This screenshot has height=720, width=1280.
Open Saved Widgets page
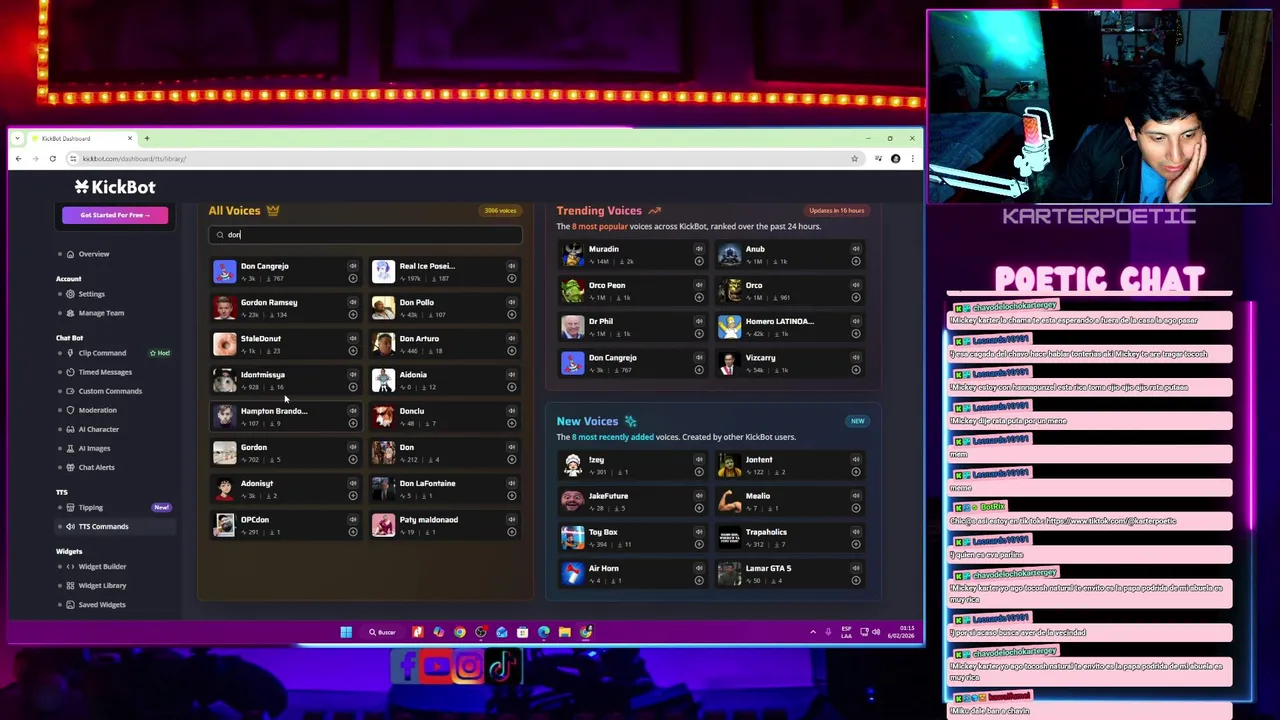pyautogui.click(x=102, y=604)
